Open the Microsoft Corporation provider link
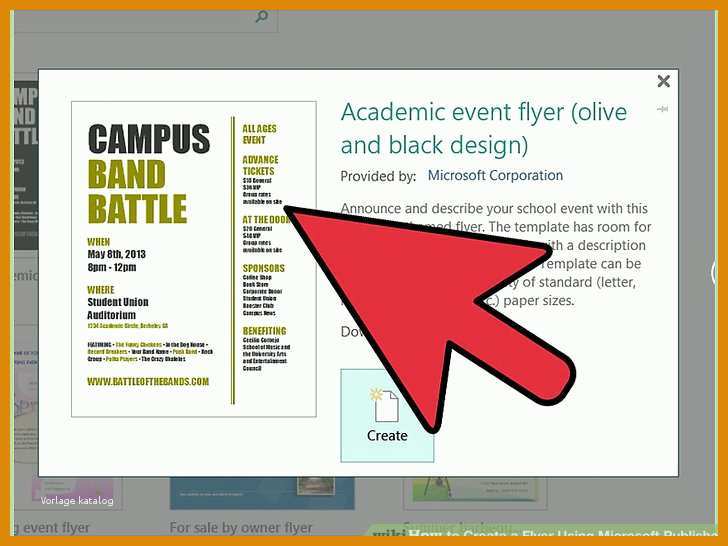The height and width of the screenshot is (546, 728). 495,176
